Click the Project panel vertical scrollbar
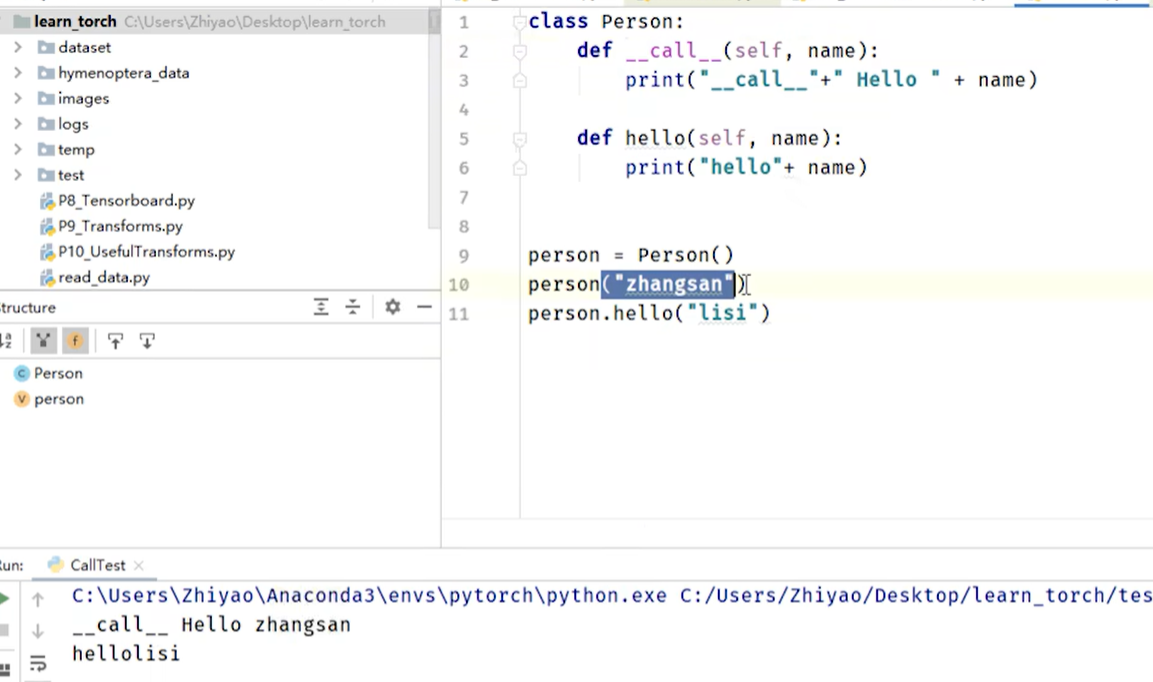 [x=434, y=120]
